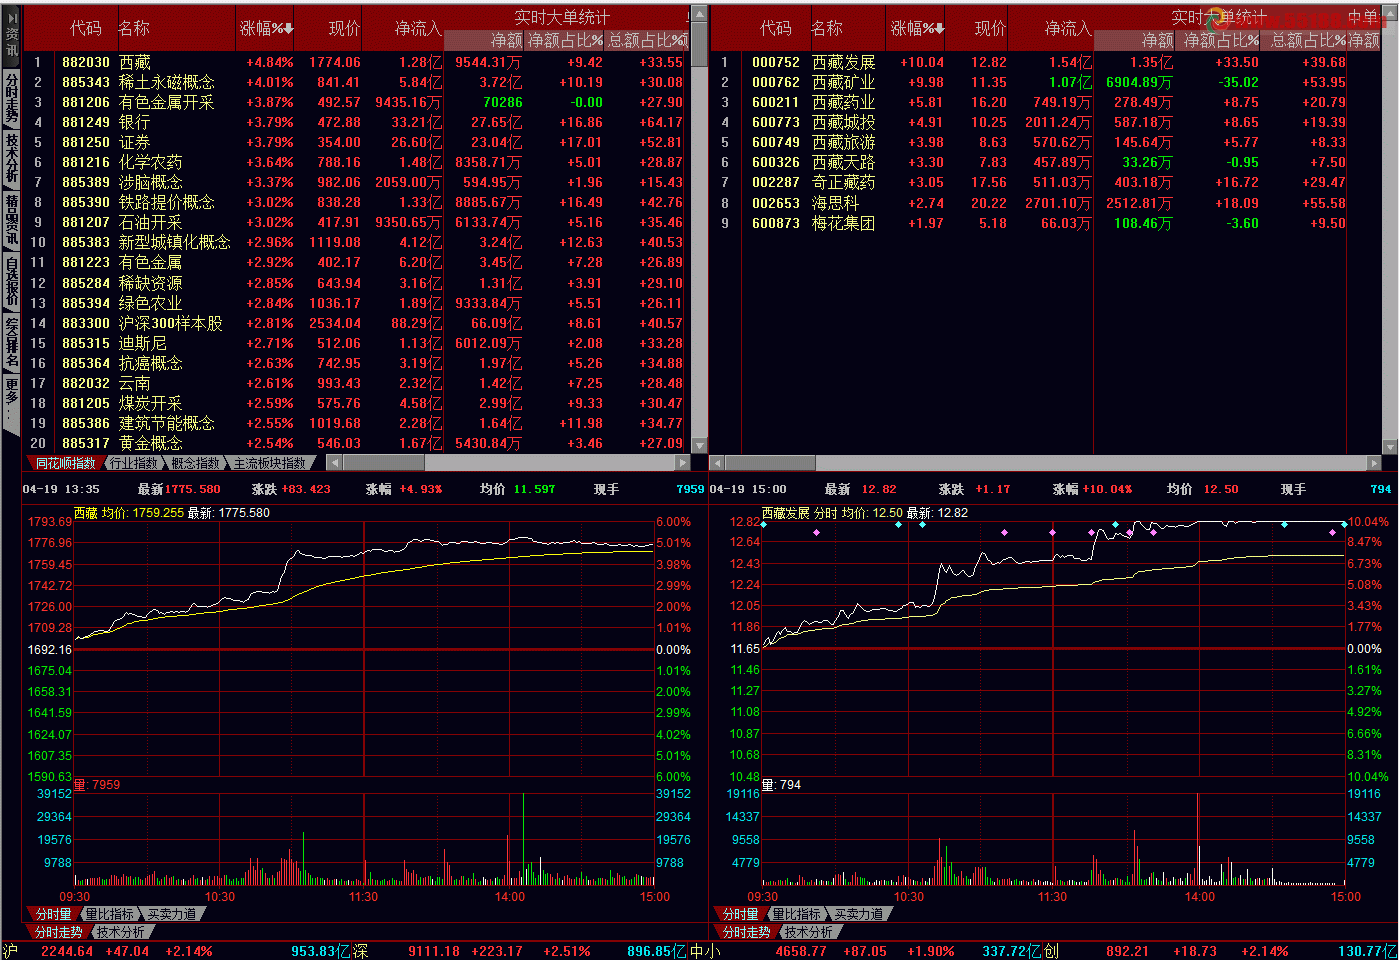
Task: Select row 885343 稀土永磁概念
Action: pyautogui.click(x=357, y=82)
